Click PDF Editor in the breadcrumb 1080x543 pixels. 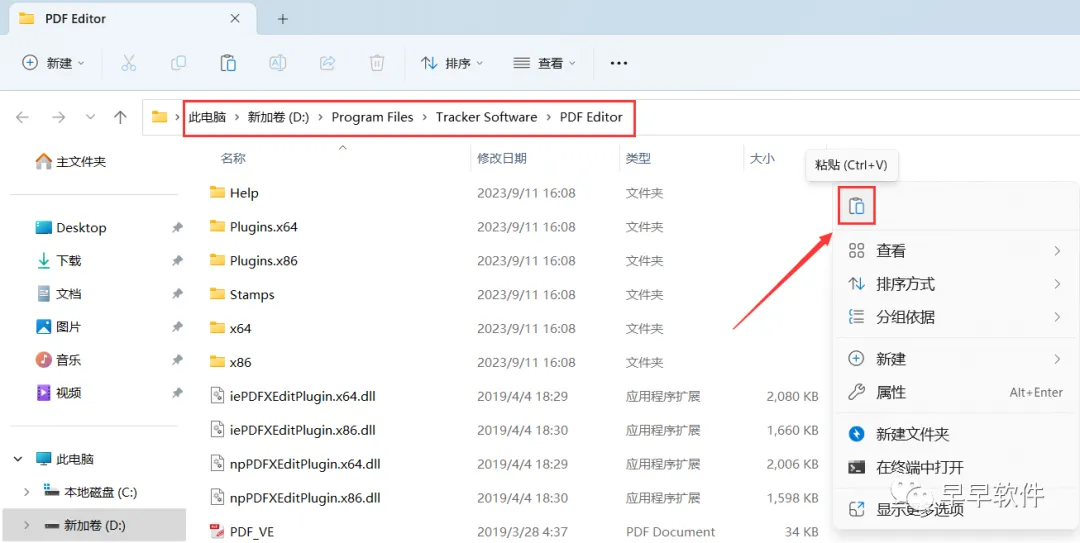[591, 117]
